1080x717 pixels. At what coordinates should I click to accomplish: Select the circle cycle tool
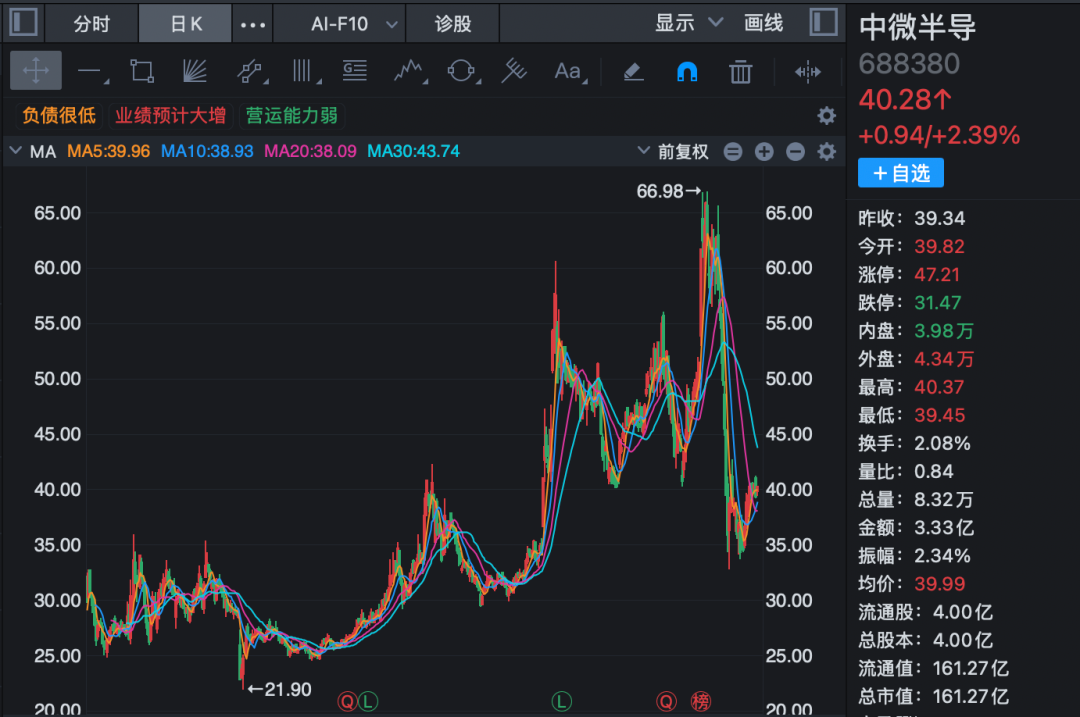[x=463, y=71]
